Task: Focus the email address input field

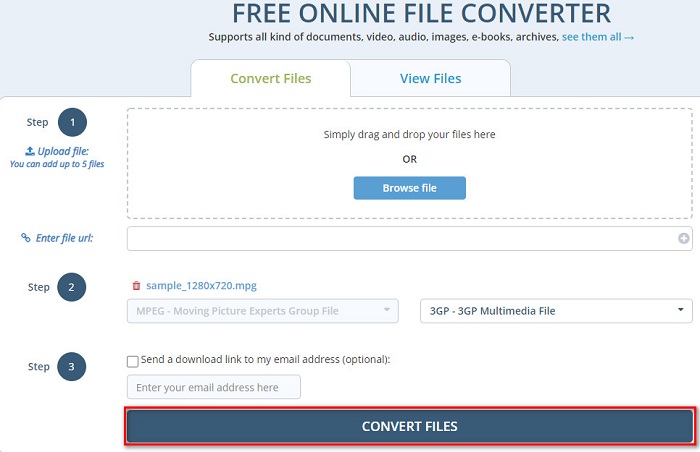Action: click(x=214, y=387)
